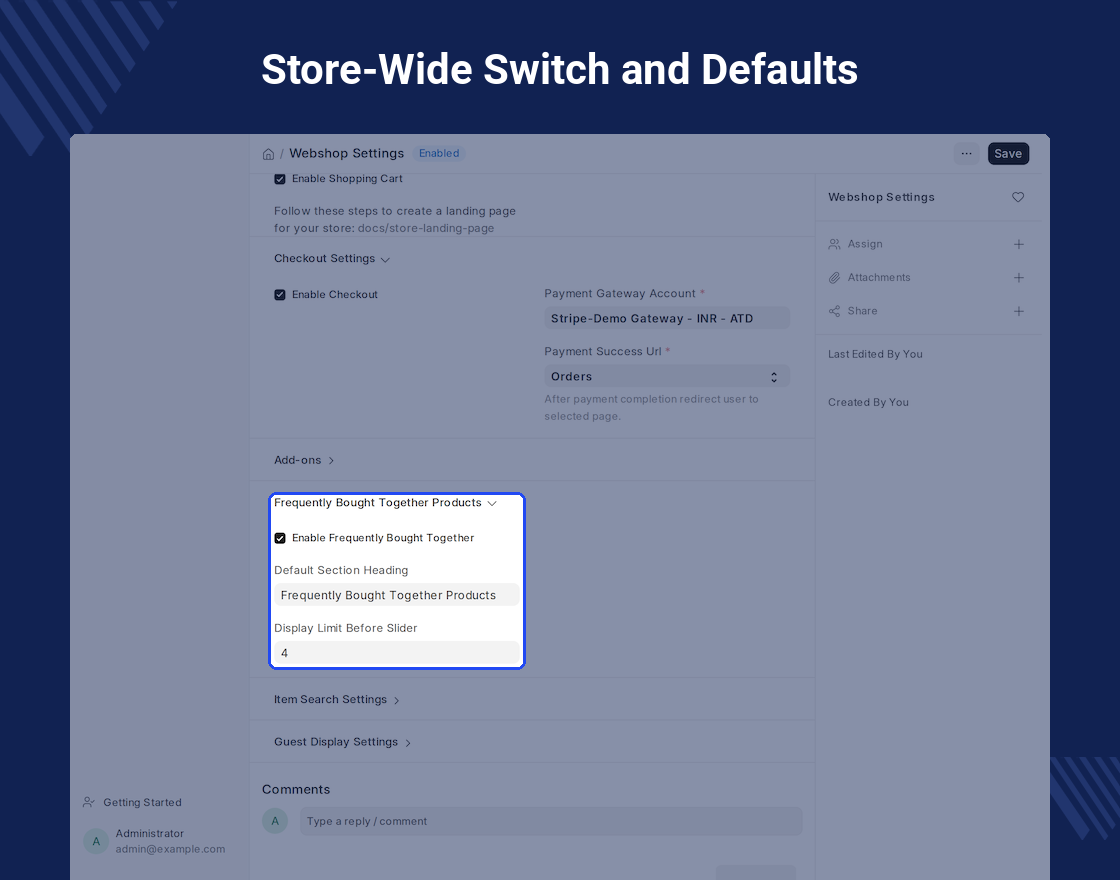Toggle Enable Shopping Cart checkbox
The height and width of the screenshot is (880, 1120).
point(280,179)
